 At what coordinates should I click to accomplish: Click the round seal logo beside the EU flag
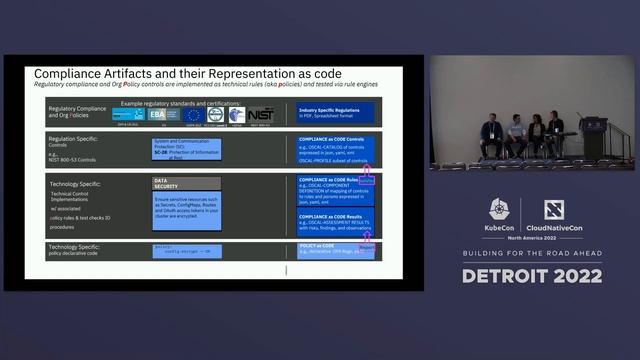(216, 115)
